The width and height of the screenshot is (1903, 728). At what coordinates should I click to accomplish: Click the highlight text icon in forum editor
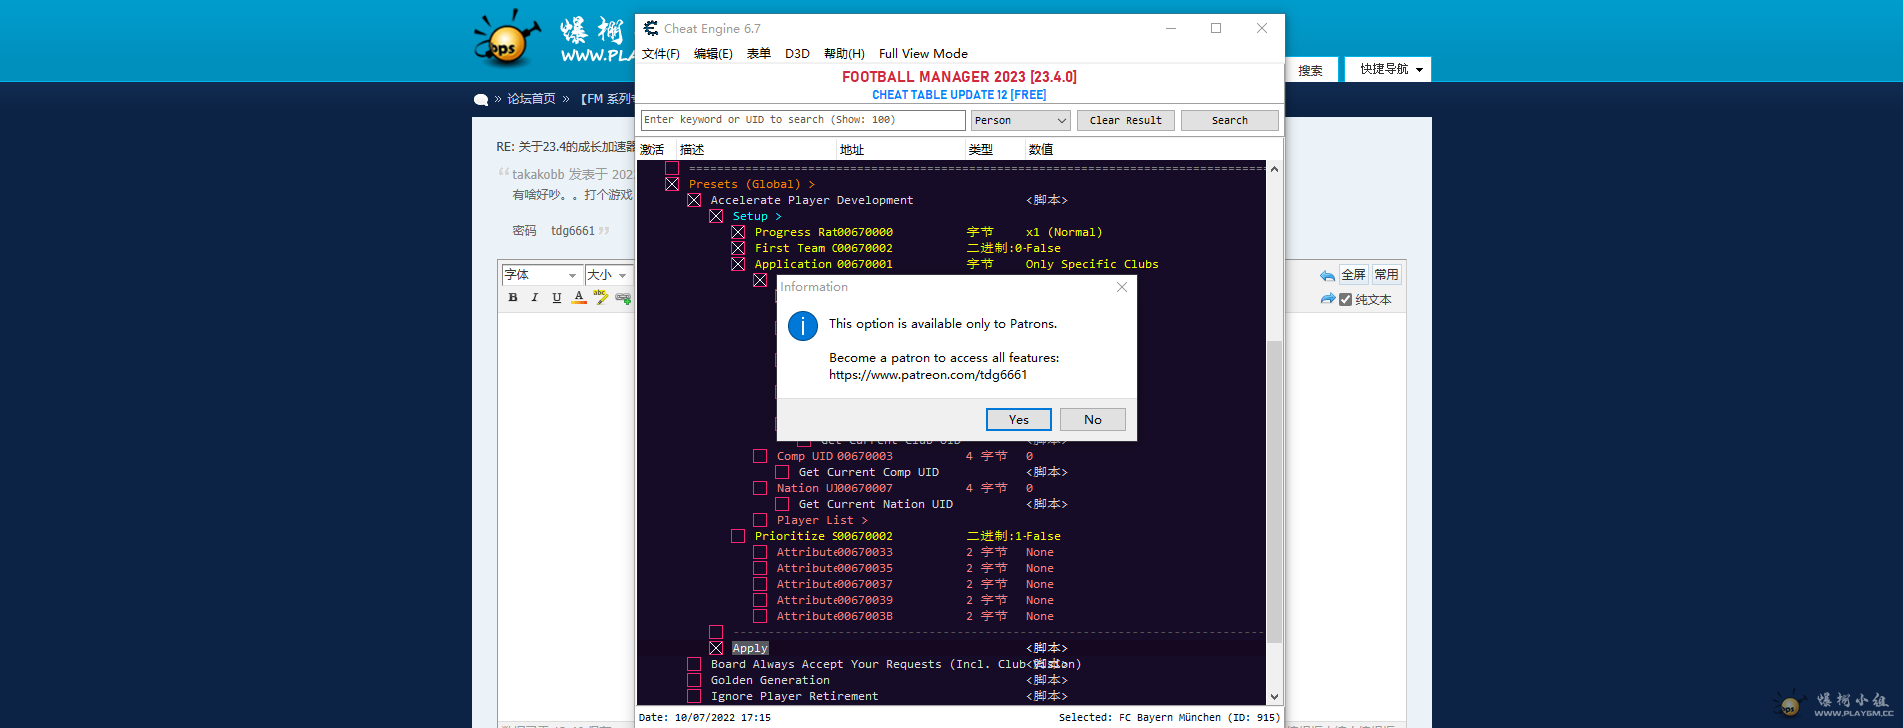pyautogui.click(x=601, y=297)
